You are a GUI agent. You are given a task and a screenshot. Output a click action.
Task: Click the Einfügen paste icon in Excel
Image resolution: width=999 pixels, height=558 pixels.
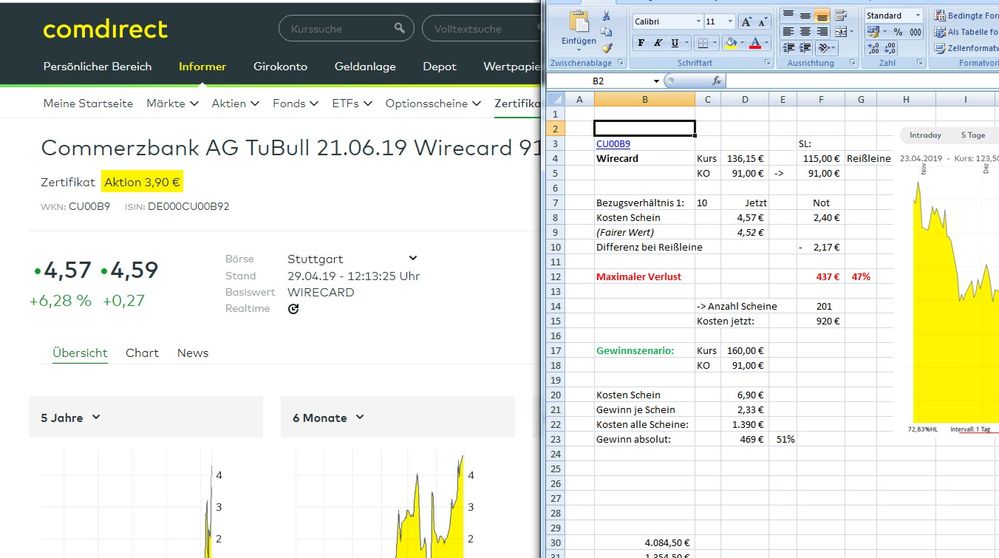tap(578, 23)
